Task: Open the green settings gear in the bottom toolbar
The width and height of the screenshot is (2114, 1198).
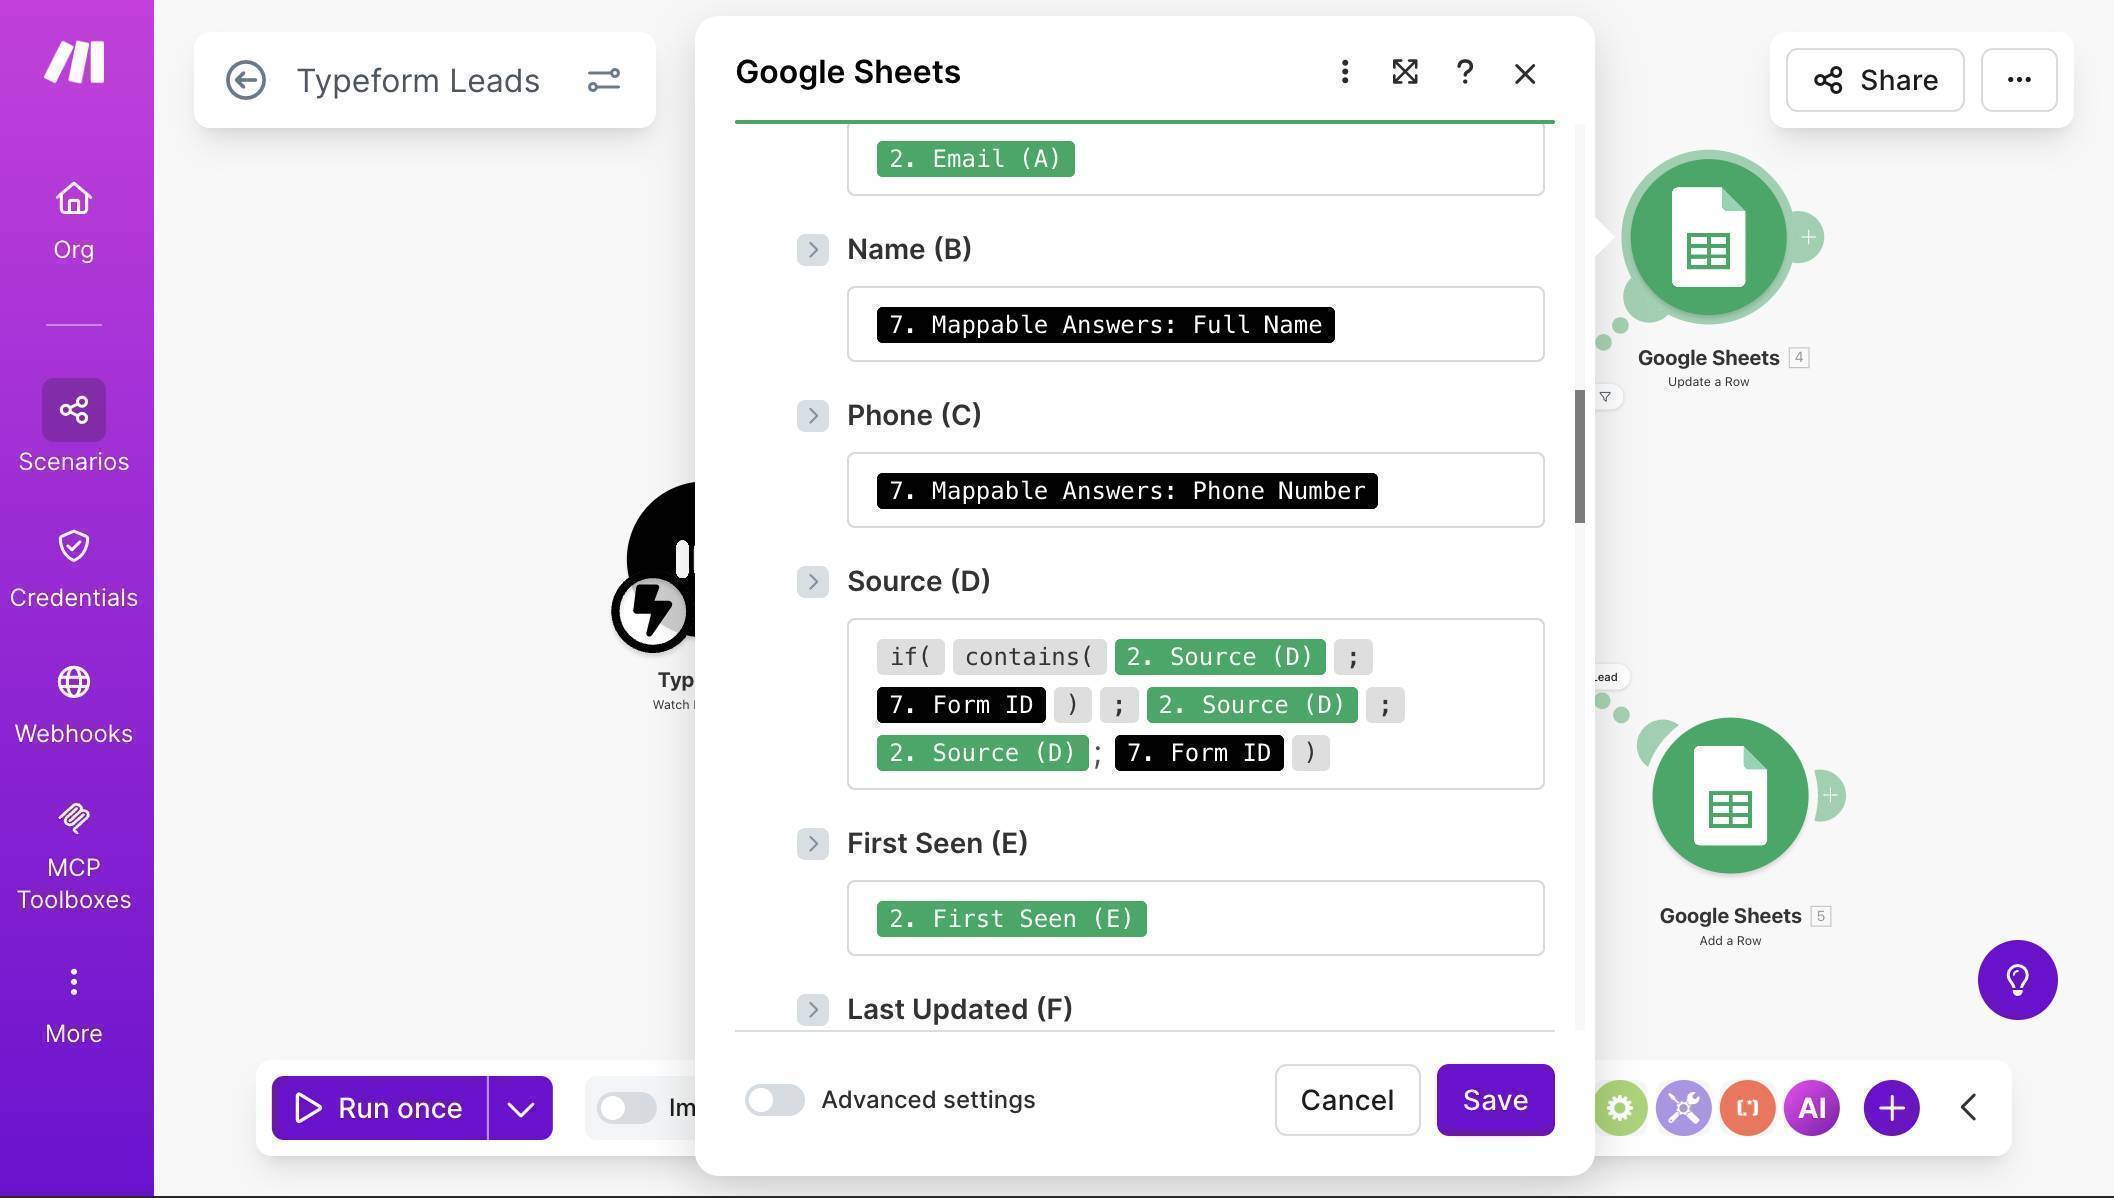Action: coord(1619,1107)
